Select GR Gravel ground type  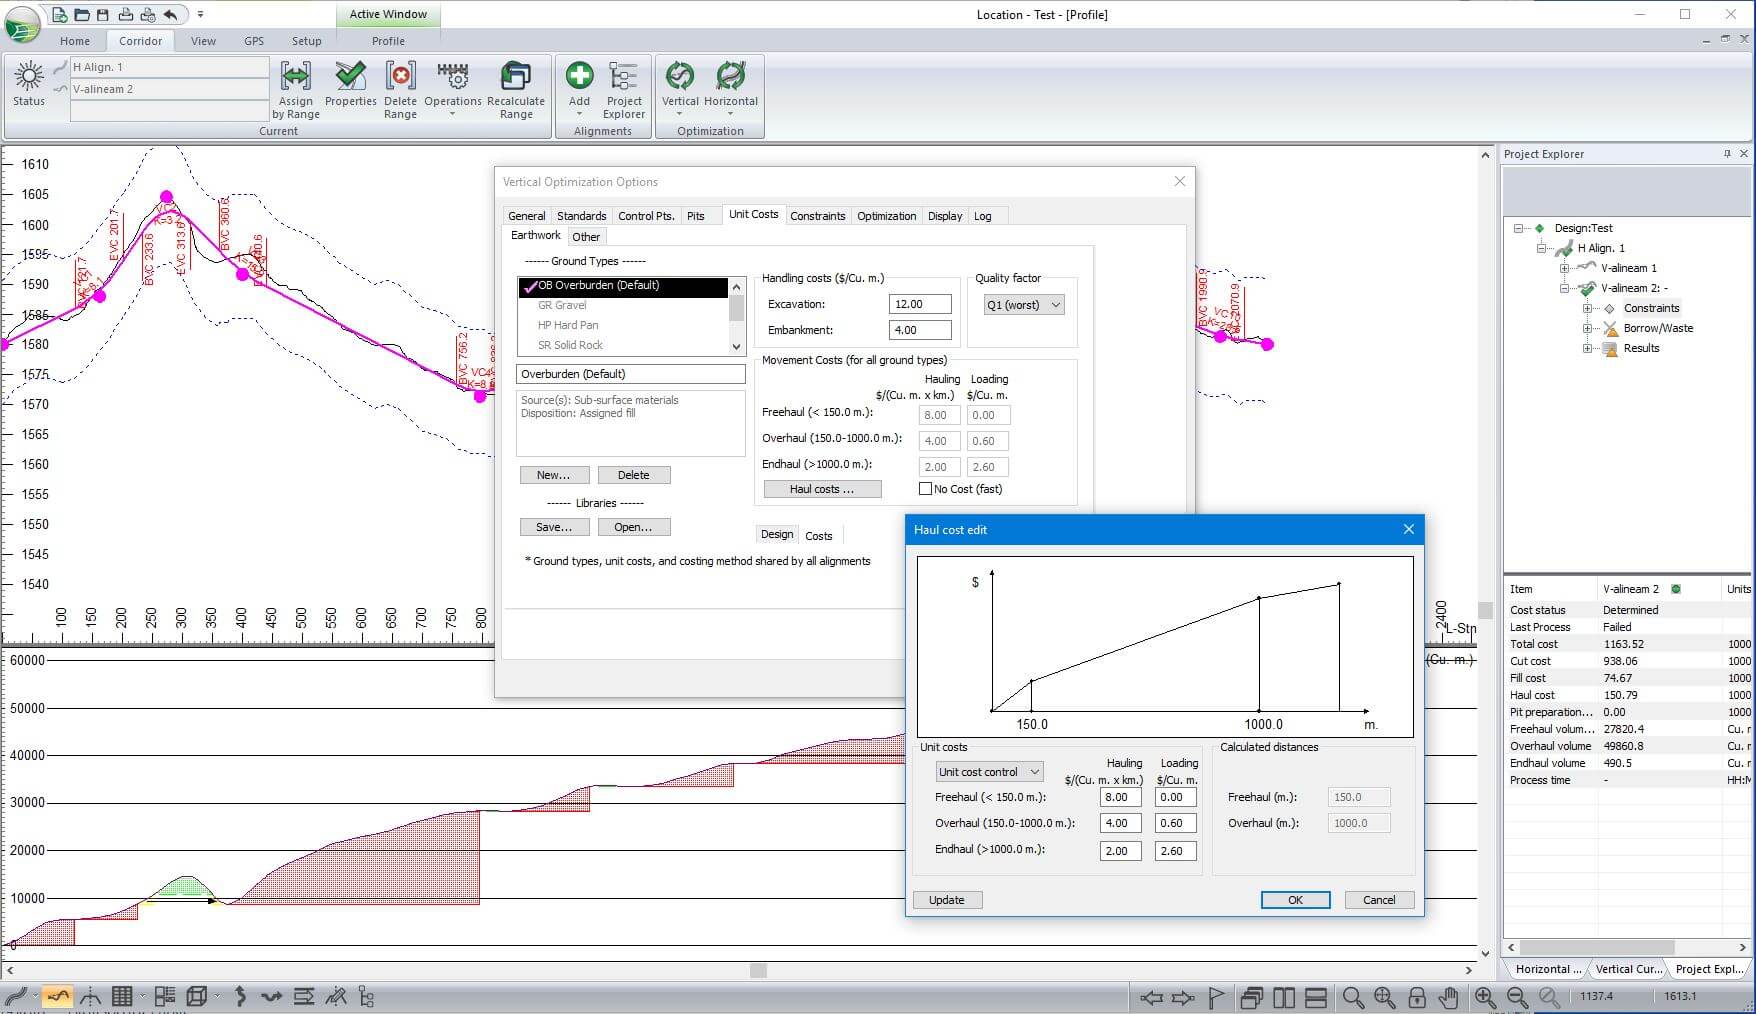[x=562, y=305]
